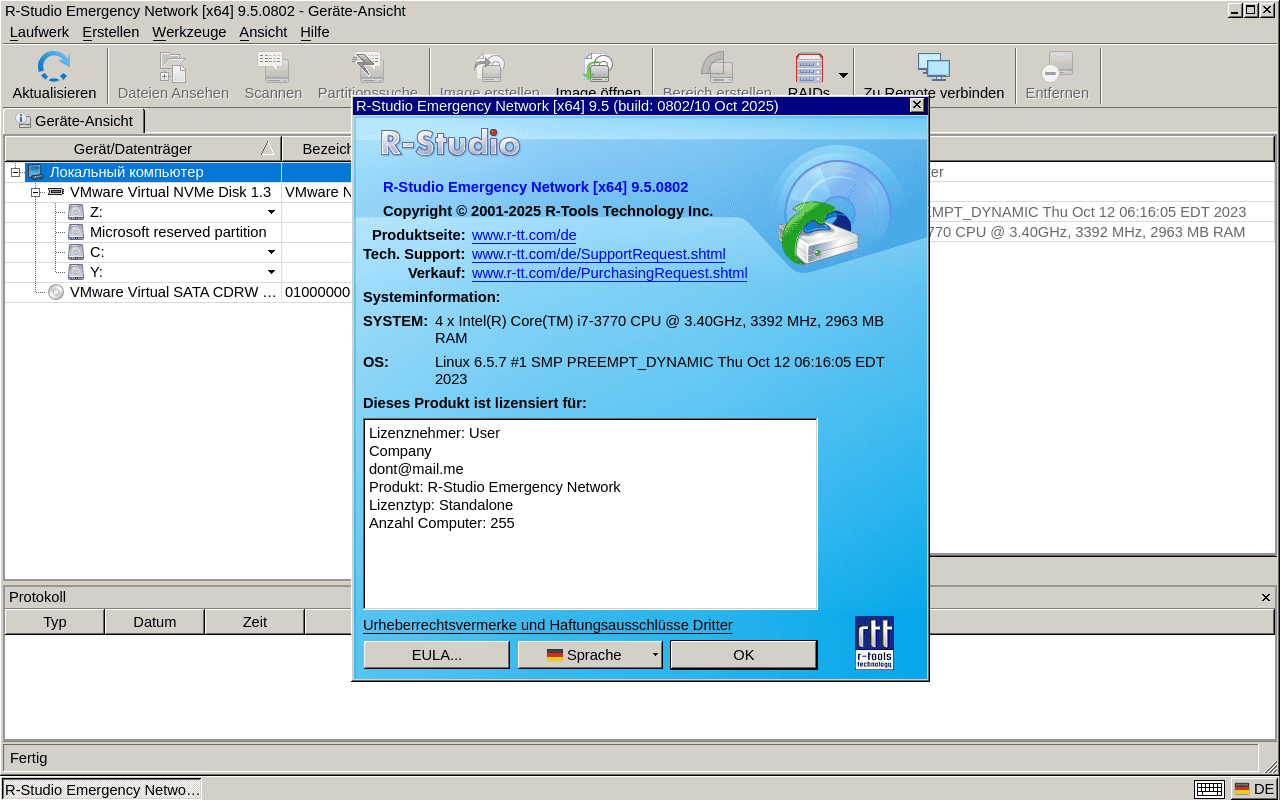Click the Image erstellen icon
This screenshot has height=800, width=1280.
click(488, 68)
